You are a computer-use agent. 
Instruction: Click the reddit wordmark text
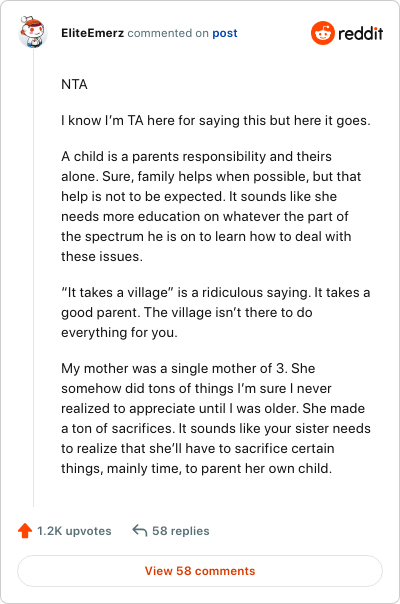pos(361,34)
